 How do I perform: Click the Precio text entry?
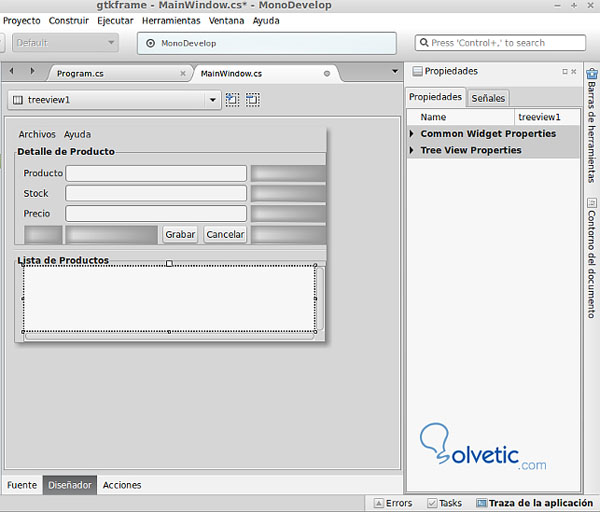click(x=156, y=214)
